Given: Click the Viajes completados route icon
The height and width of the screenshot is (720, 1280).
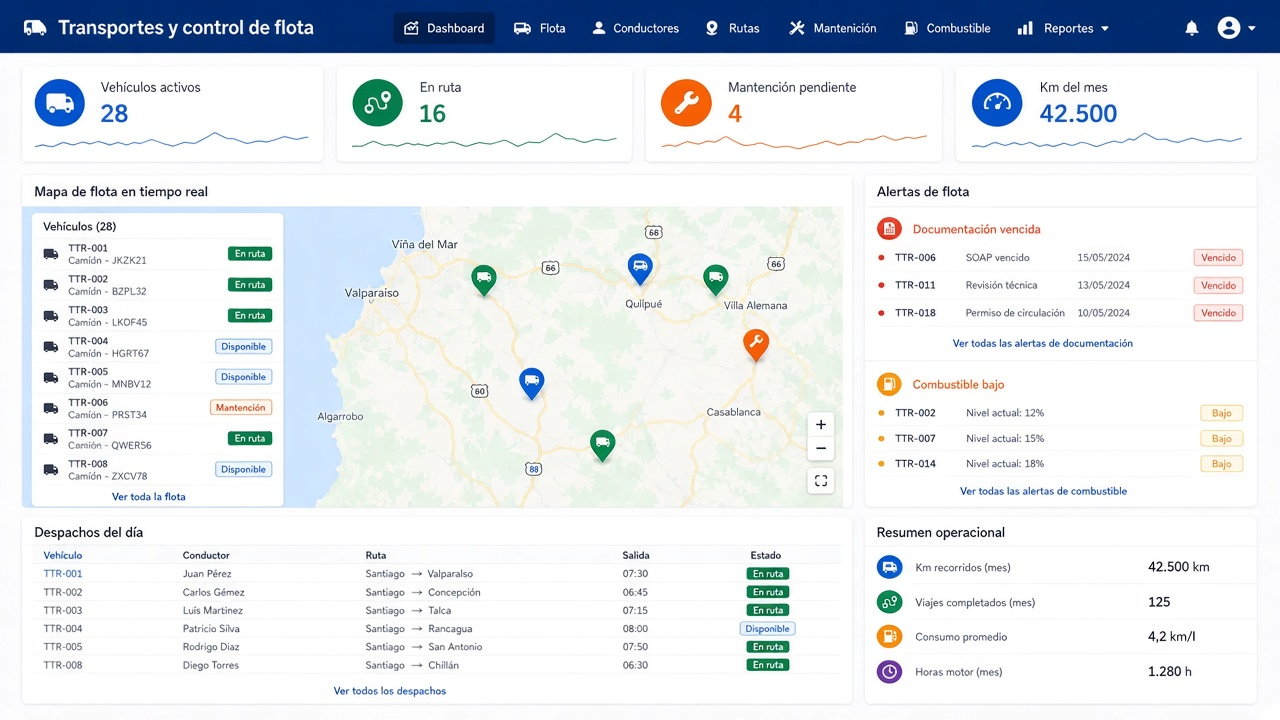Looking at the screenshot, I should pyautogui.click(x=889, y=602).
